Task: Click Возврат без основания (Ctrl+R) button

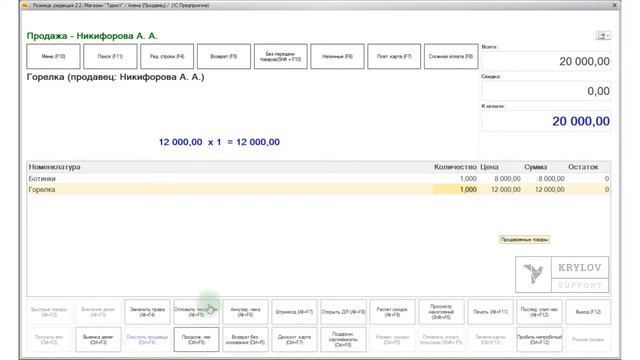Action: click(245, 340)
